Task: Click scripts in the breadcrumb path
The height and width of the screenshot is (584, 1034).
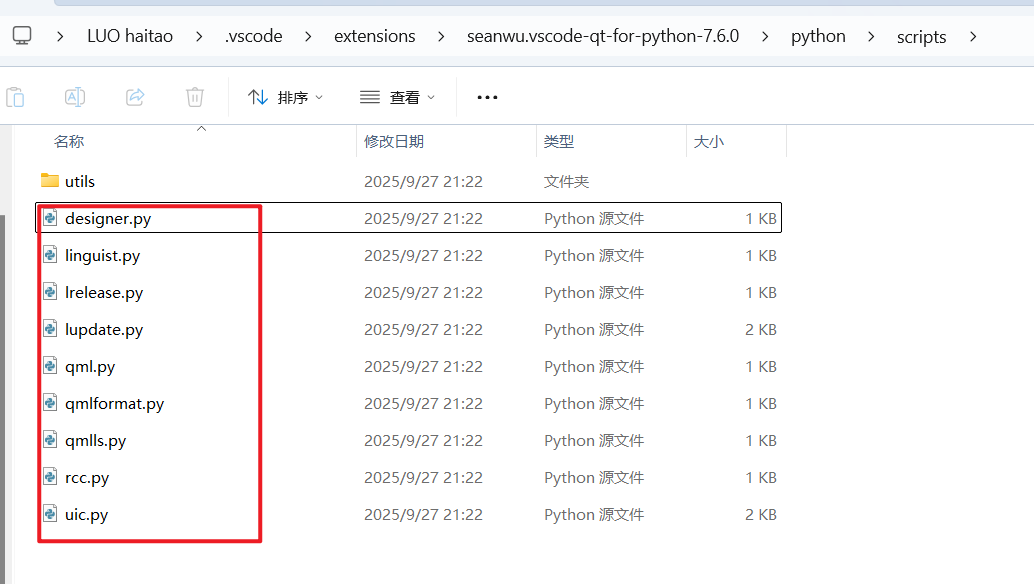Action: pos(921,37)
